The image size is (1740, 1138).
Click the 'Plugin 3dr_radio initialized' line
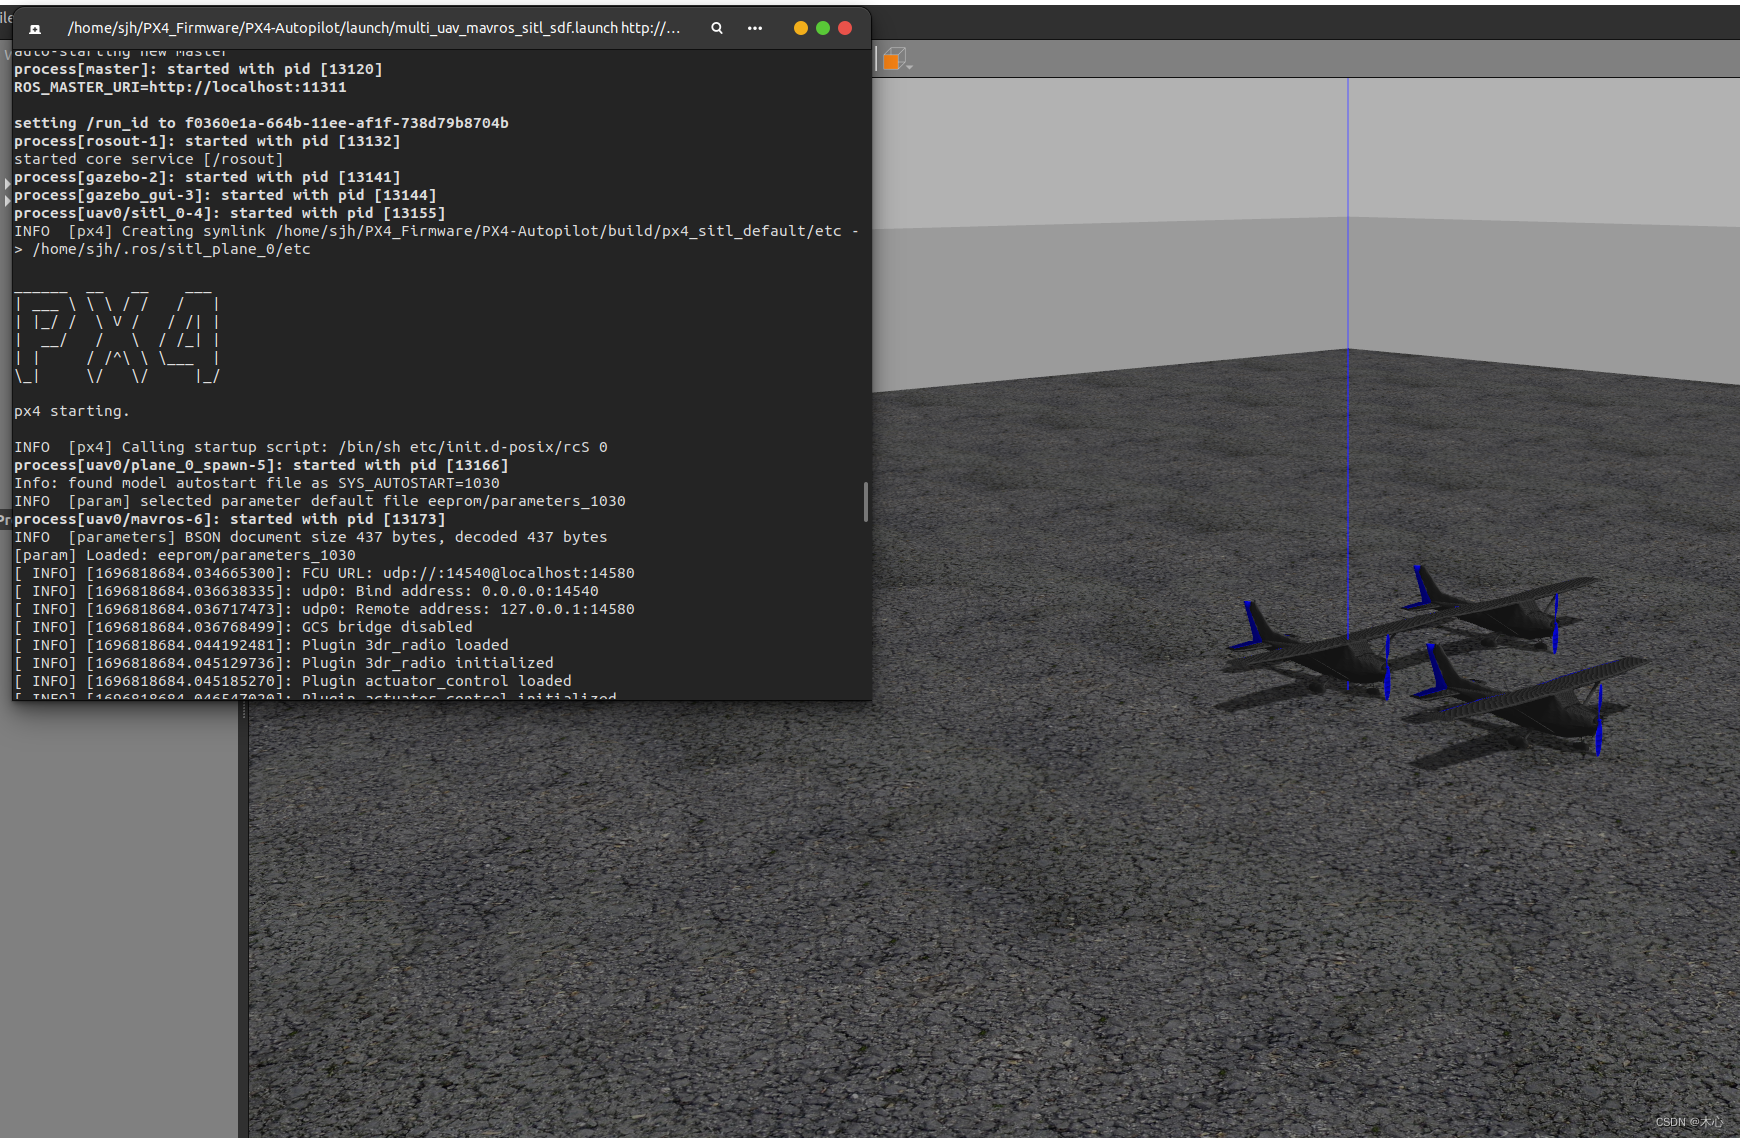(x=284, y=663)
